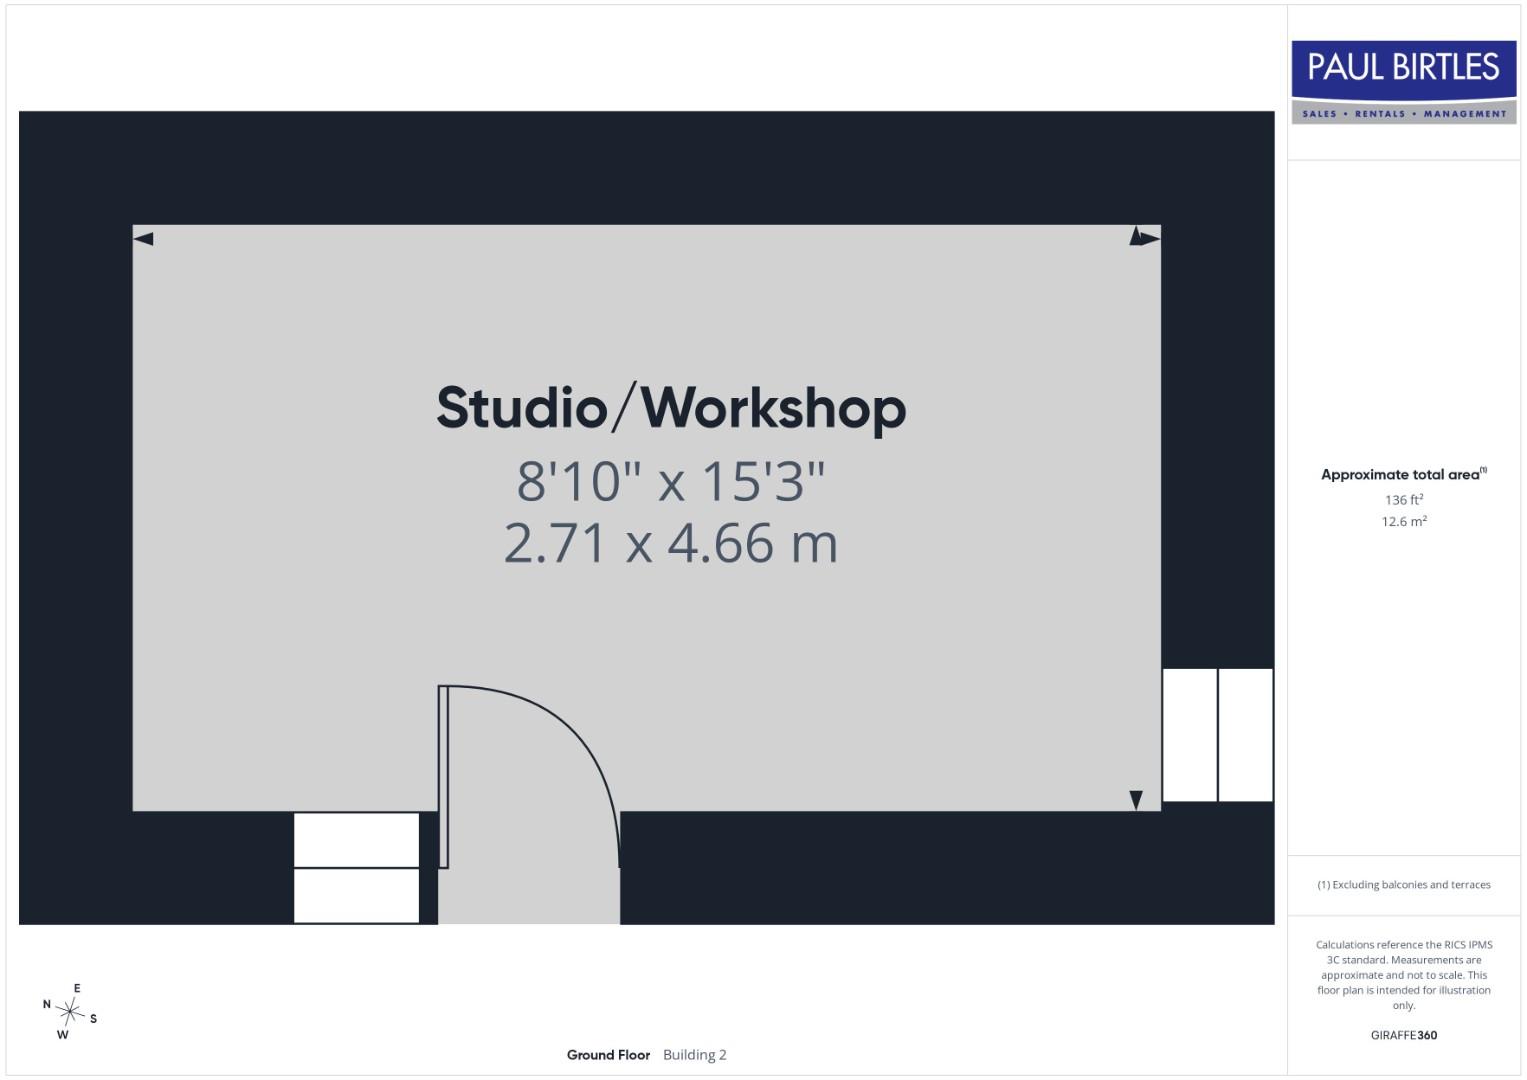Viewport: 1527px width, 1080px height.
Task: Click the Studio/Workshop room label
Action: 671,408
